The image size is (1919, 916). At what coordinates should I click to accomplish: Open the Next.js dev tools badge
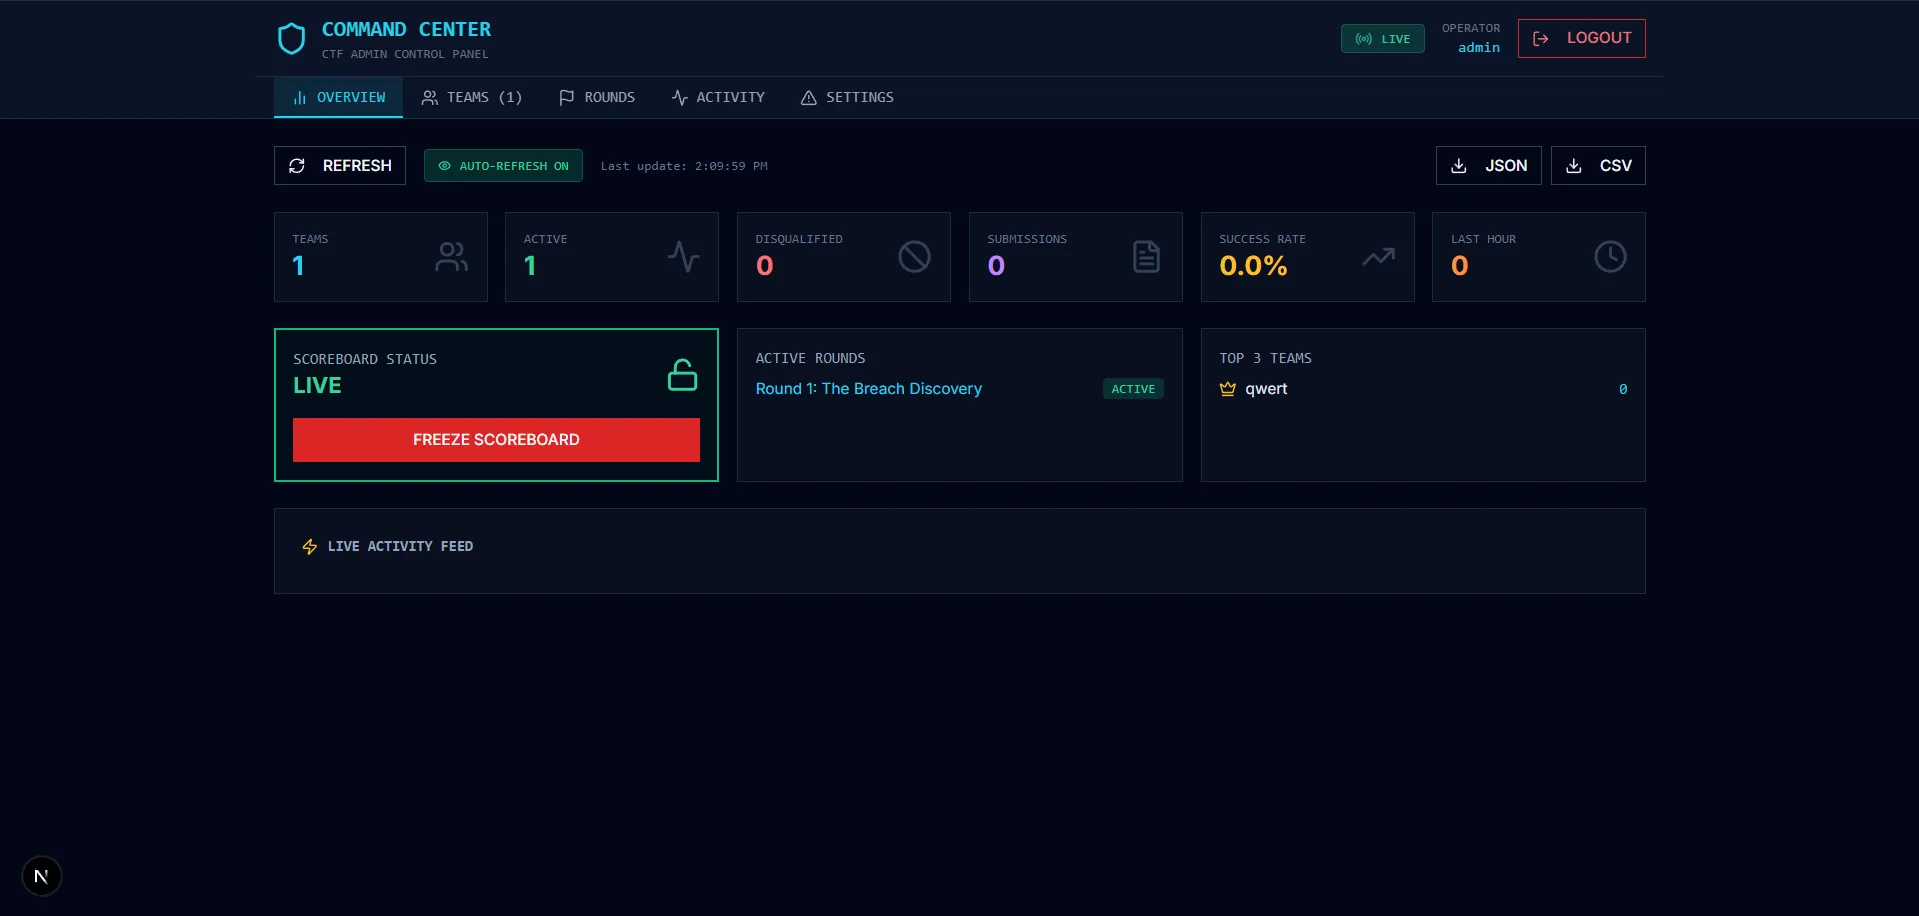[41, 876]
